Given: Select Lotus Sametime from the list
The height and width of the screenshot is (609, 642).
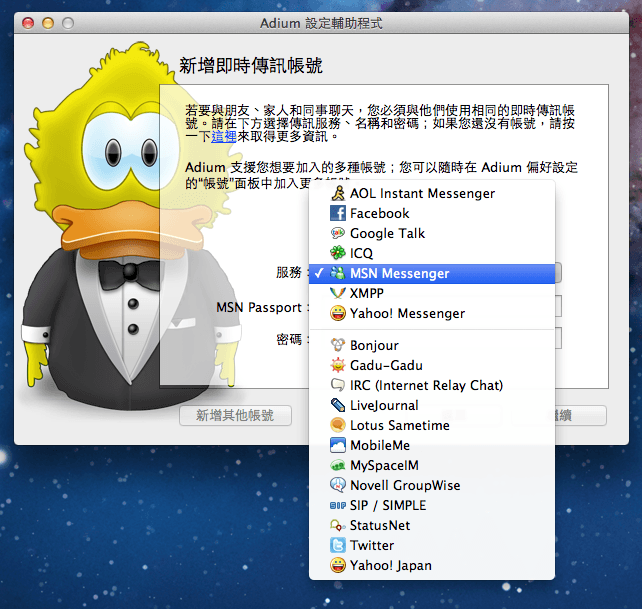Looking at the screenshot, I should pos(399,425).
